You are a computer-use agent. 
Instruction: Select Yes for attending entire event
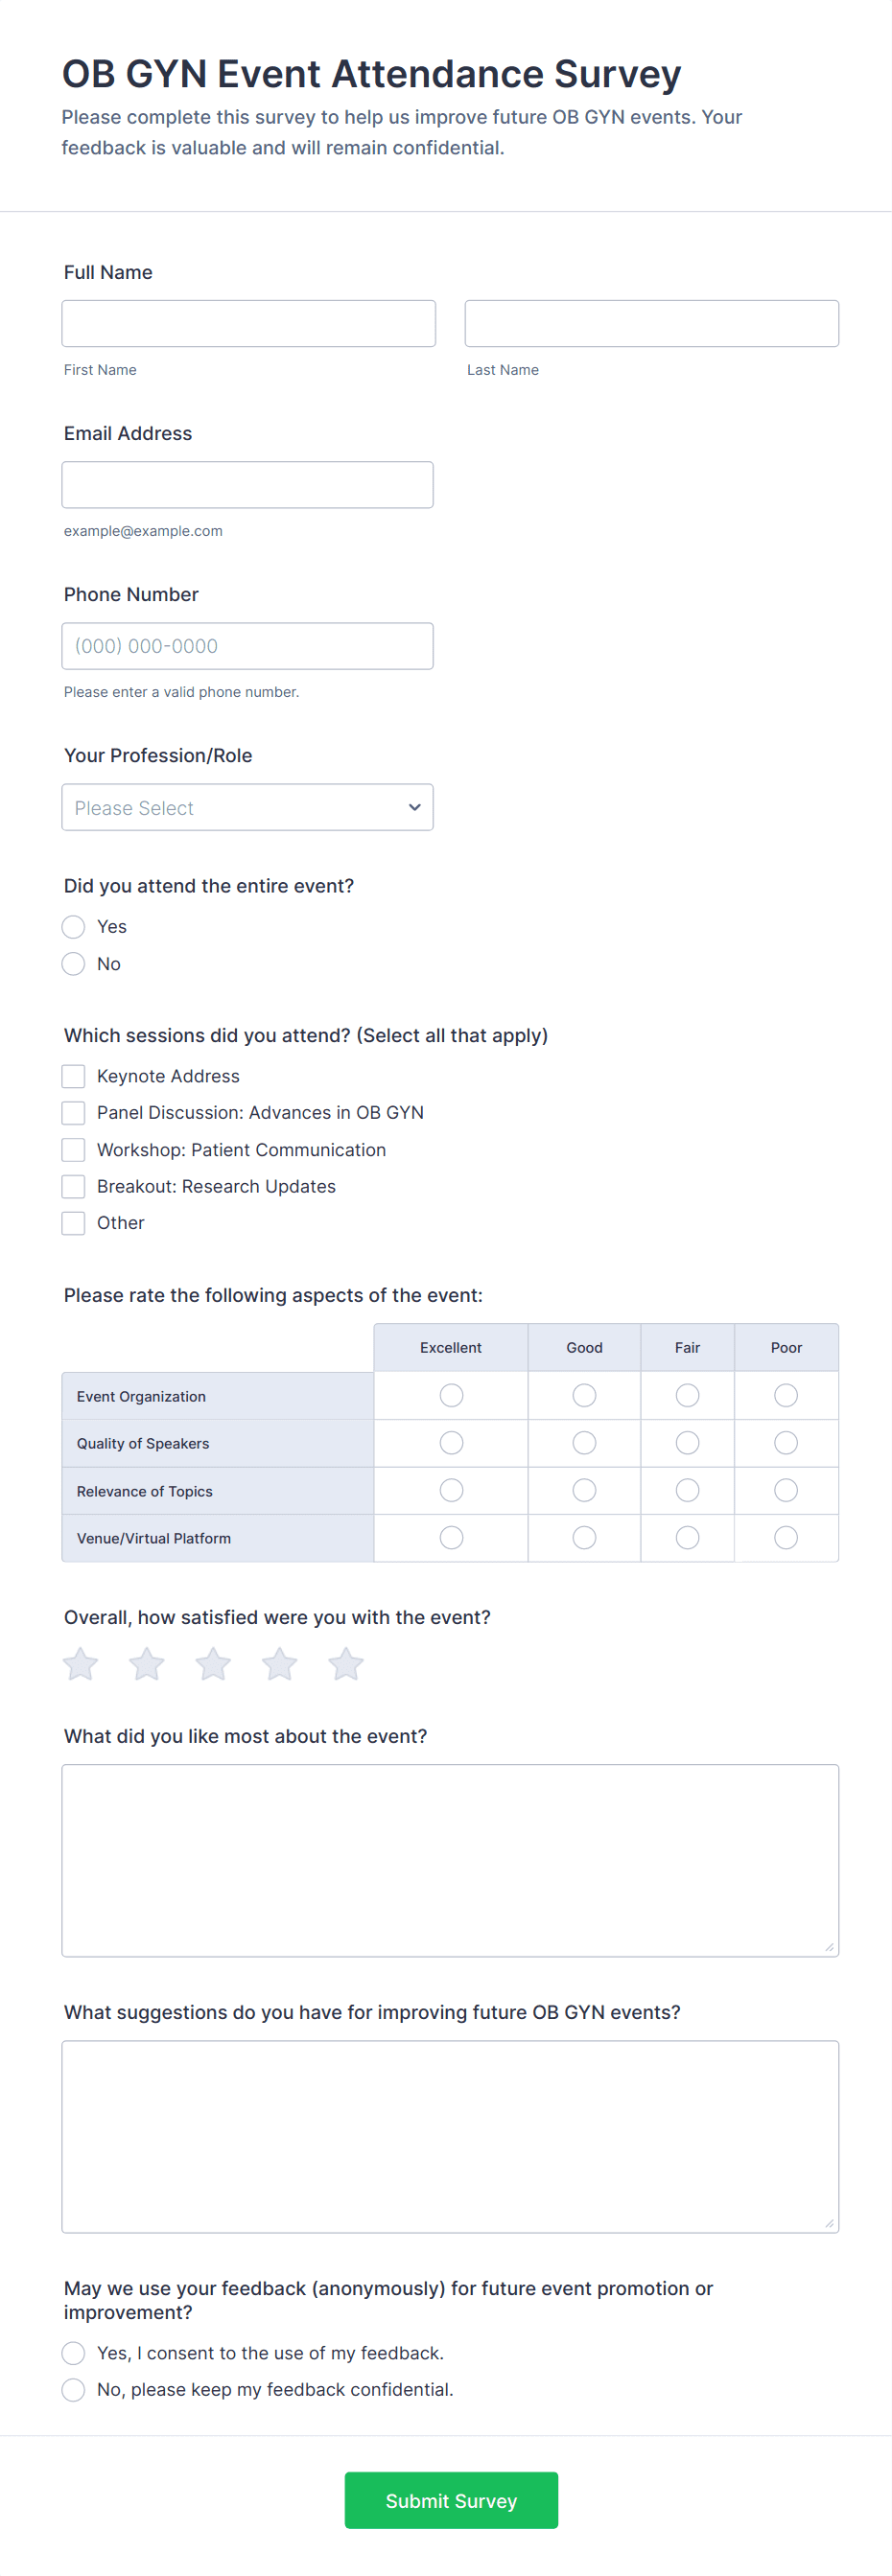[x=73, y=927]
